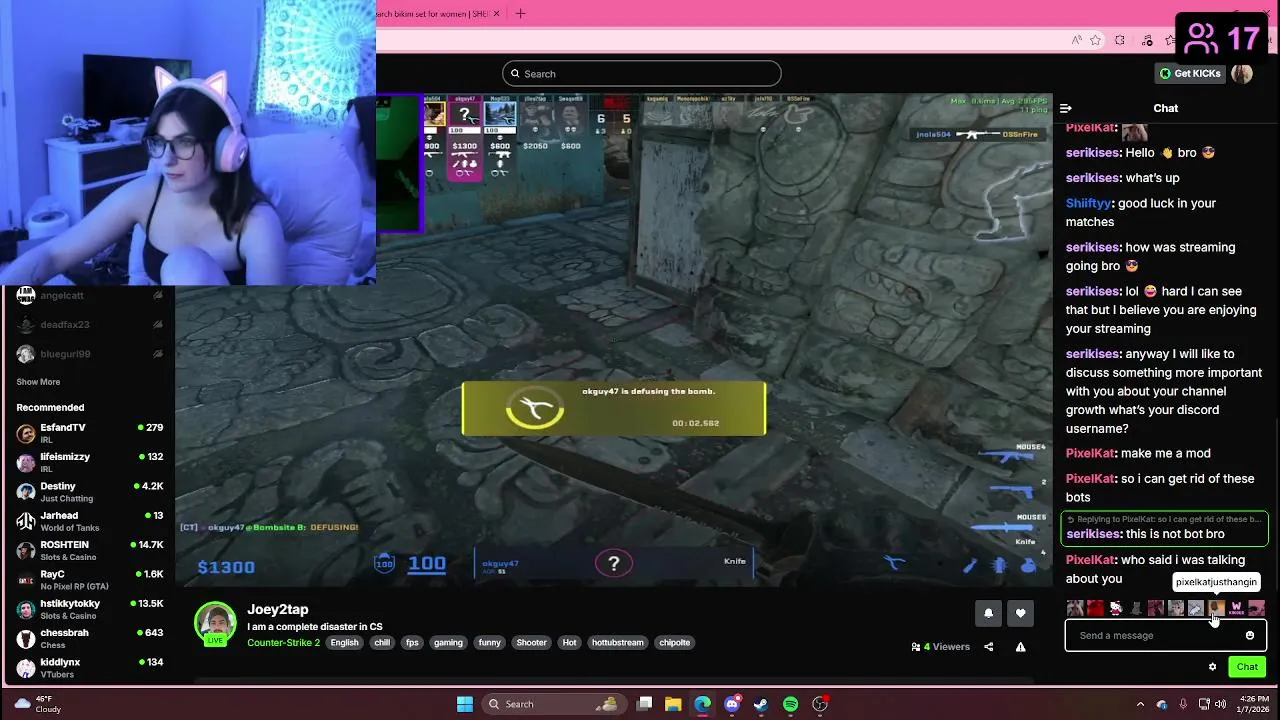Open Windows Start menu
1280x720 pixels.
pos(465,704)
